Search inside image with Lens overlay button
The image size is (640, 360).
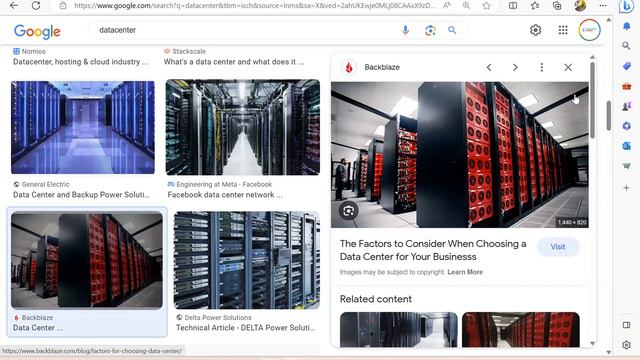348,211
